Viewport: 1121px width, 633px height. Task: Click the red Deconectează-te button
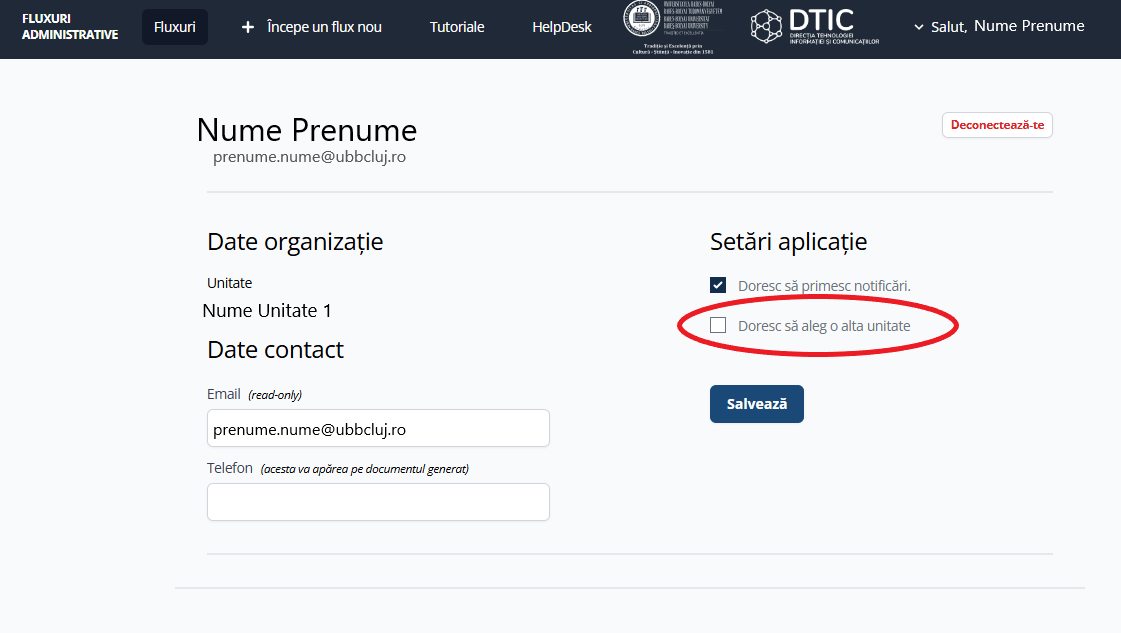996,125
